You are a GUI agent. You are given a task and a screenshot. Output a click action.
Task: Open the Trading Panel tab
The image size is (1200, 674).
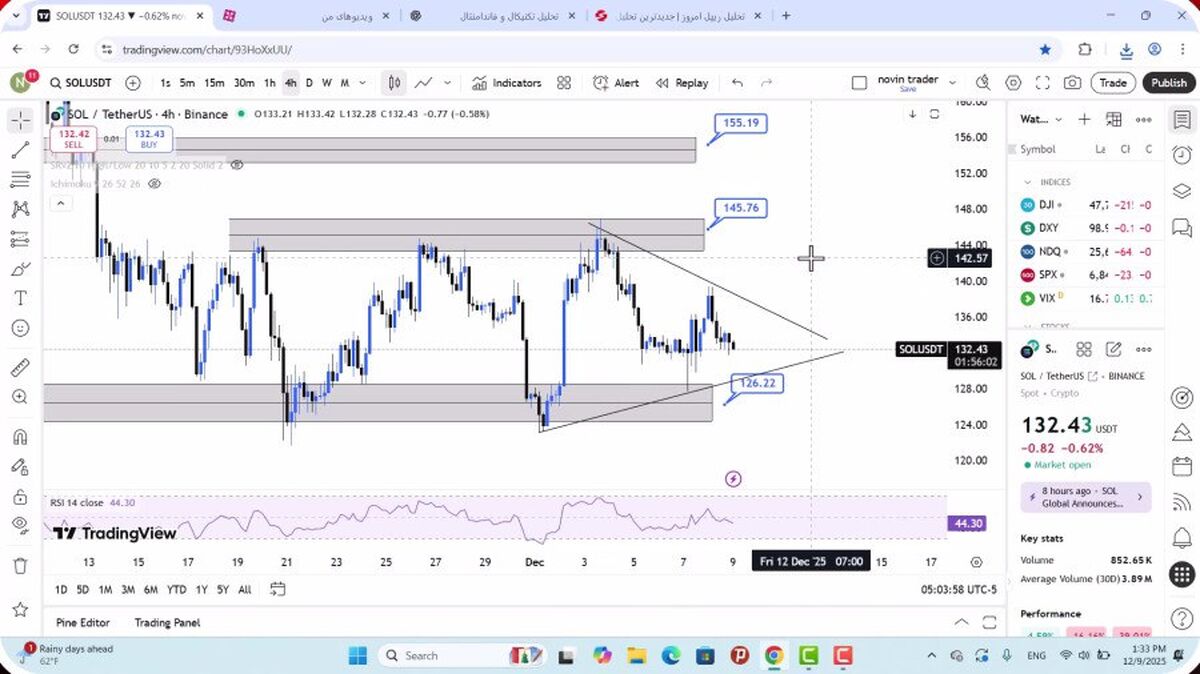(167, 622)
